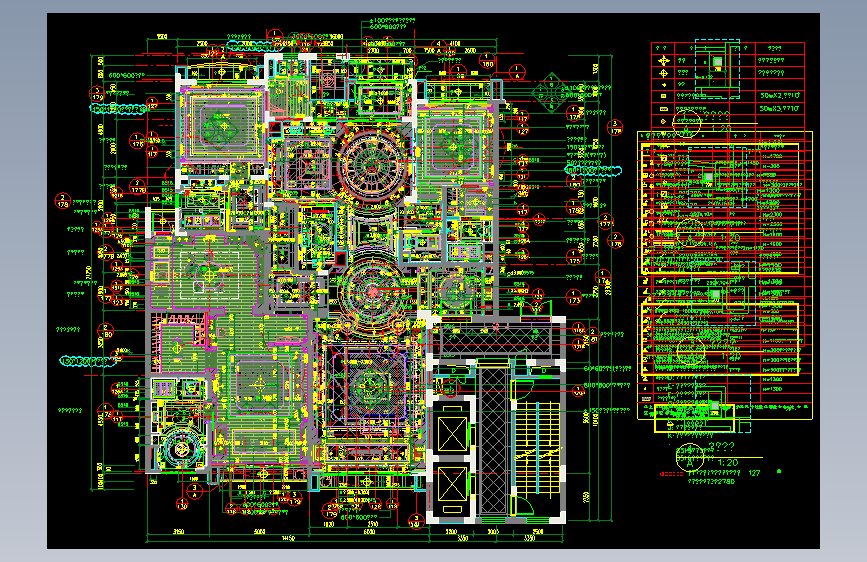
Task: Select the lower large circular ceiling pattern
Action: click(372, 291)
